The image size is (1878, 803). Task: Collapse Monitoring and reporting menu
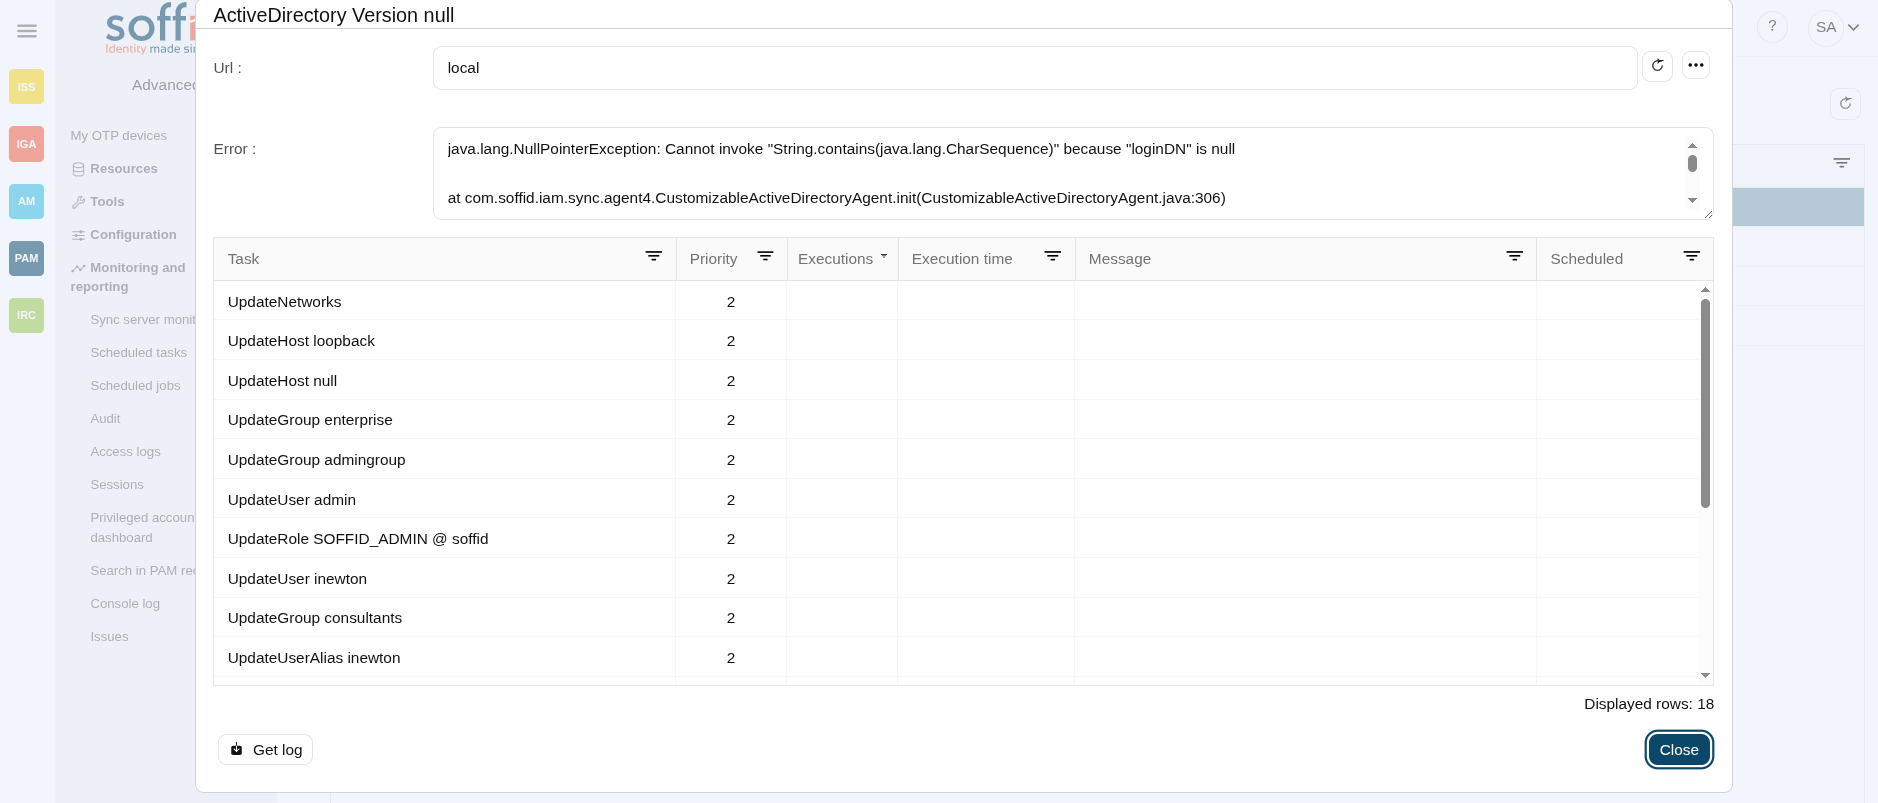pos(128,277)
